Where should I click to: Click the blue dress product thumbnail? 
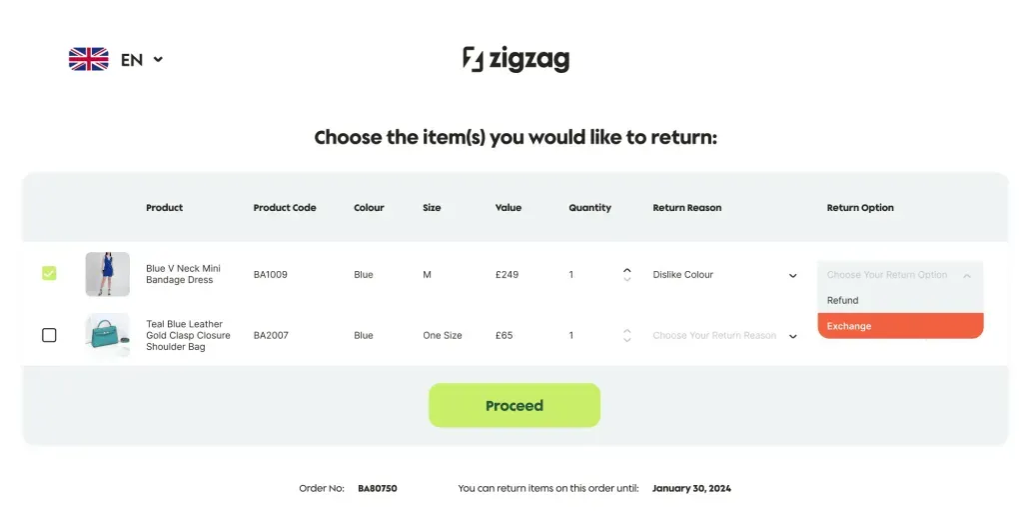(107, 274)
